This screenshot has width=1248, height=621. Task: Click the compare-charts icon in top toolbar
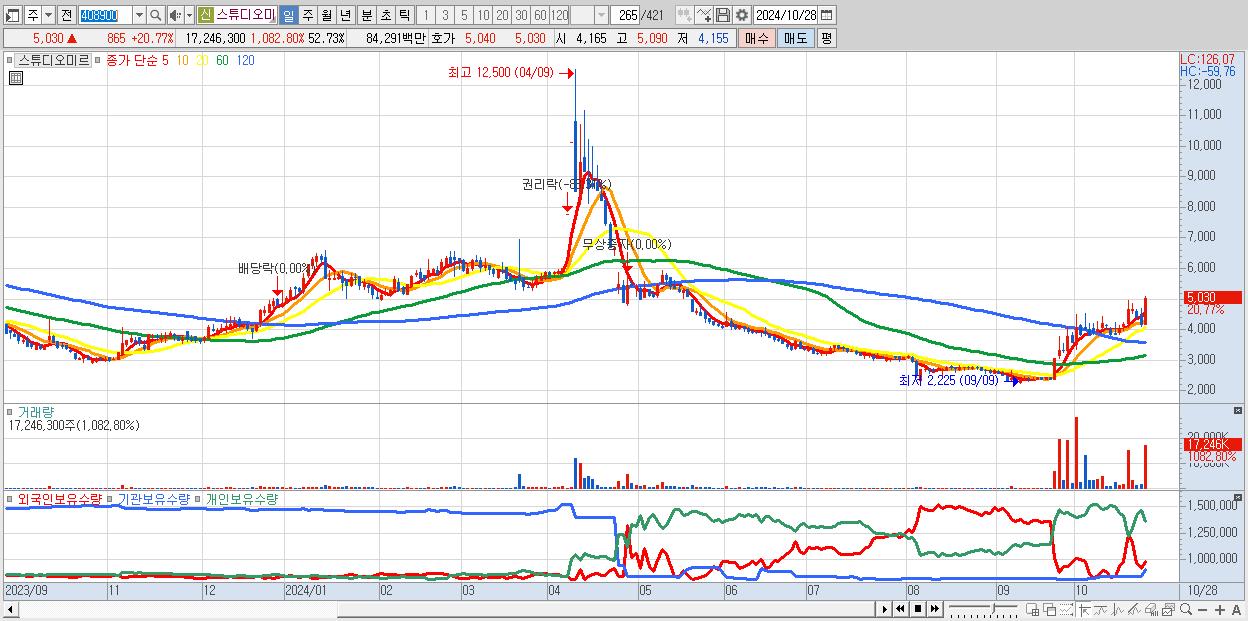[684, 15]
